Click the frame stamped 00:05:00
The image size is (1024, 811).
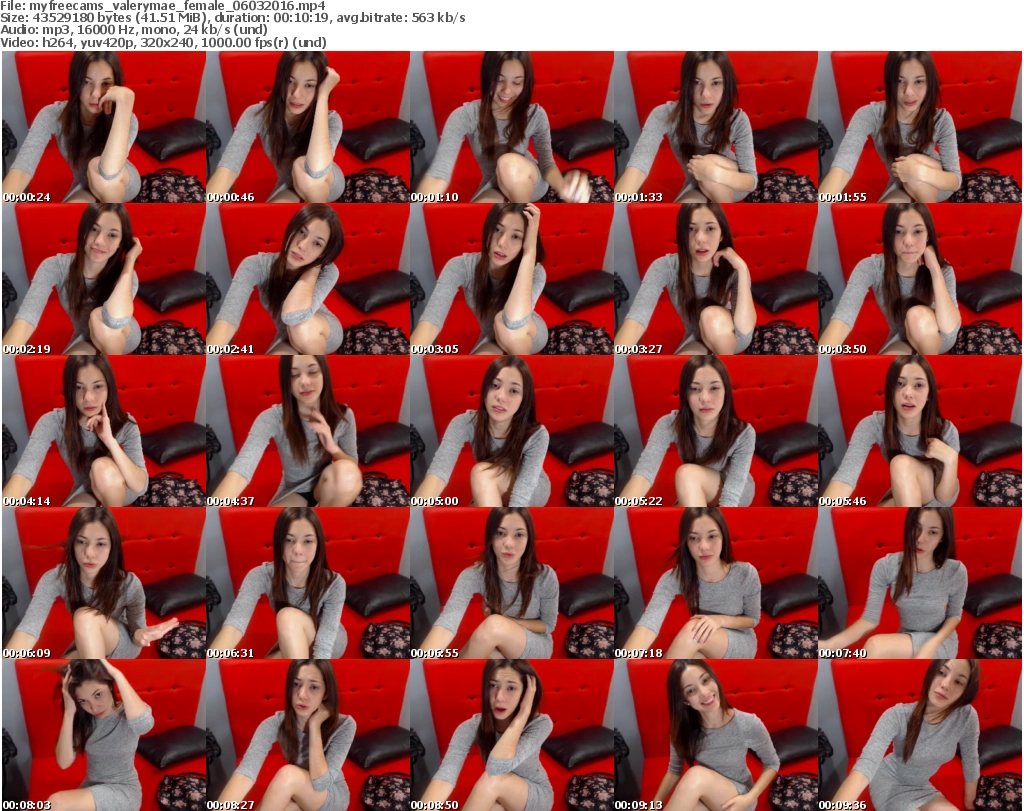[x=512, y=431]
